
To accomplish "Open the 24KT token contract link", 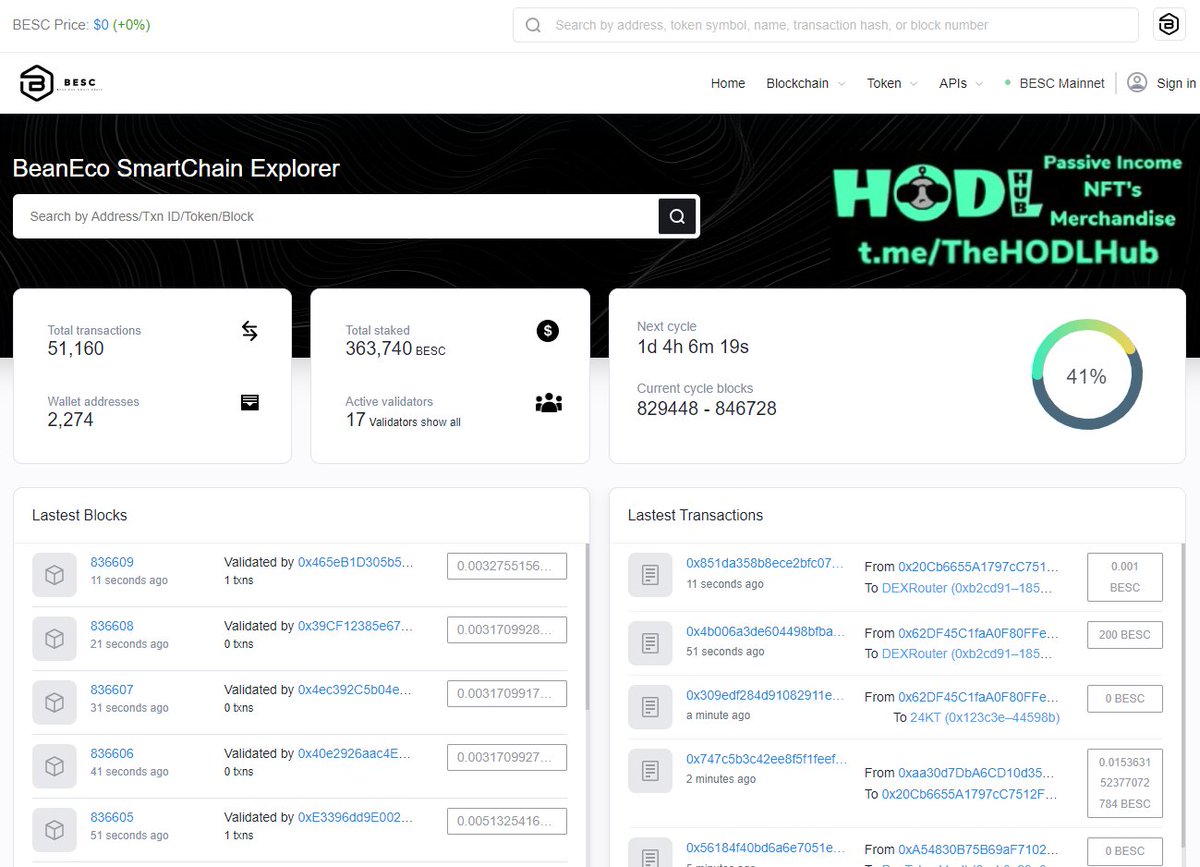I will 984,717.
